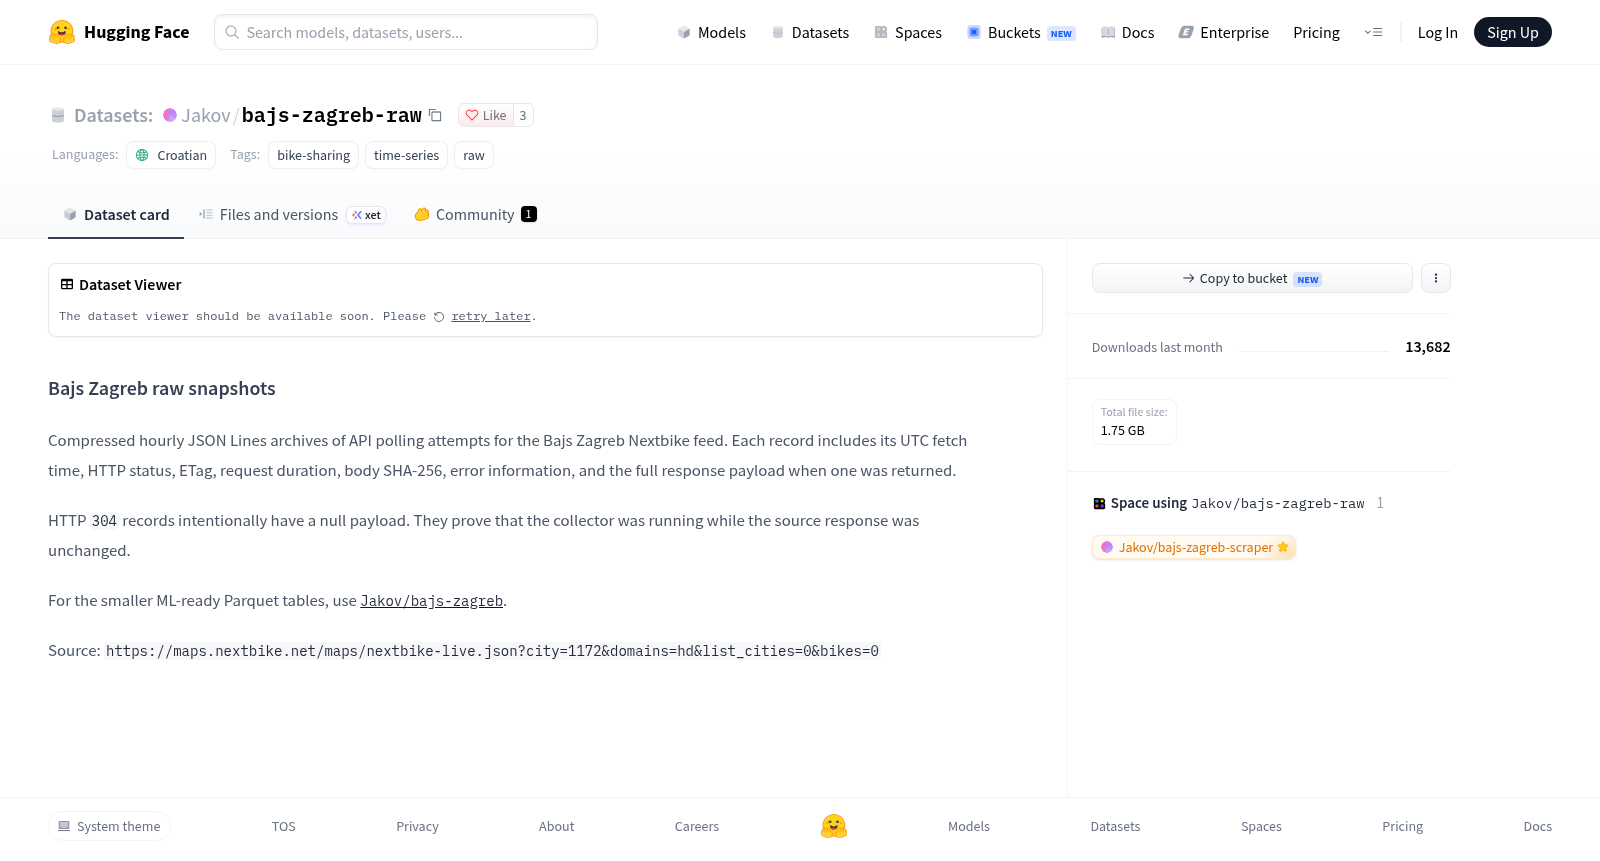Click the nextbike source URL text
This screenshot has height=861, width=1600.
click(492, 651)
